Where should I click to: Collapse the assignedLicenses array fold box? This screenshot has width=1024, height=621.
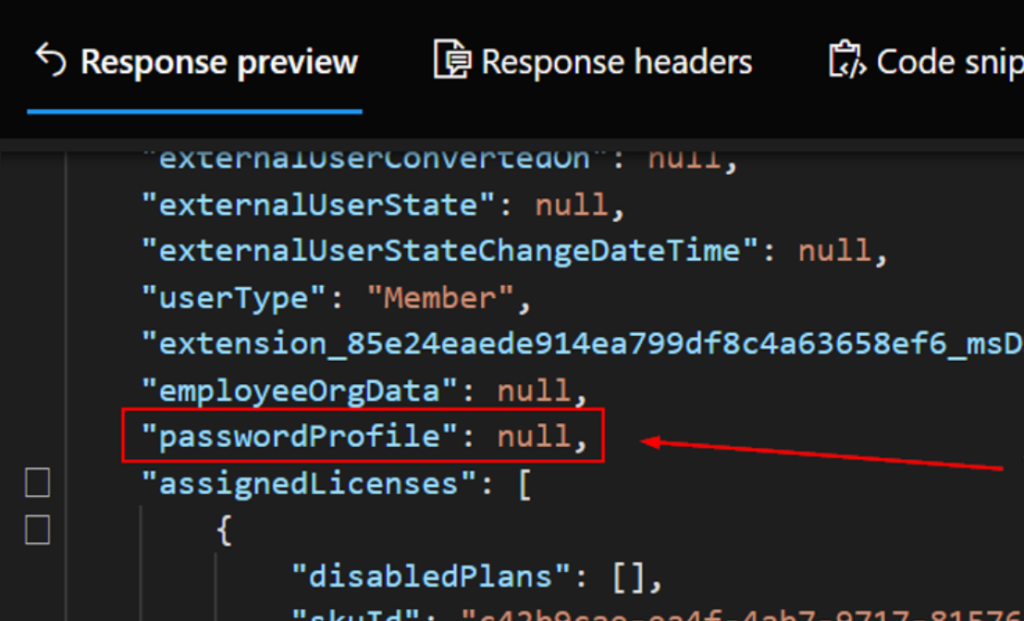click(x=37, y=484)
